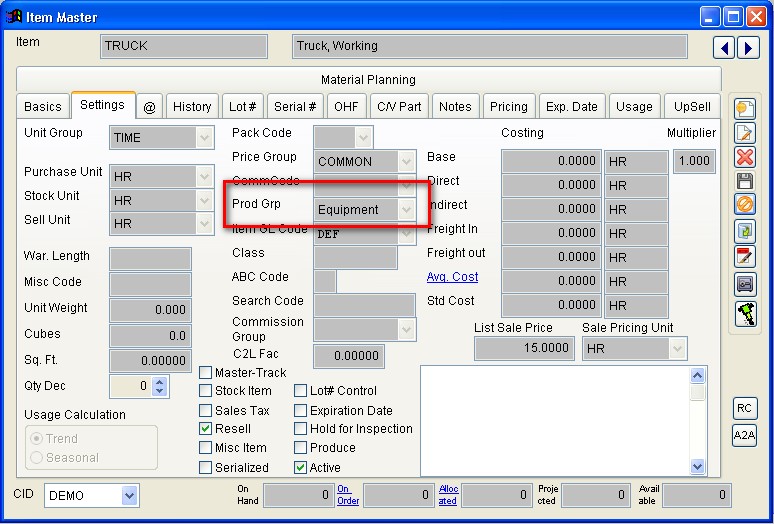Click the List Sale Price field

point(523,348)
